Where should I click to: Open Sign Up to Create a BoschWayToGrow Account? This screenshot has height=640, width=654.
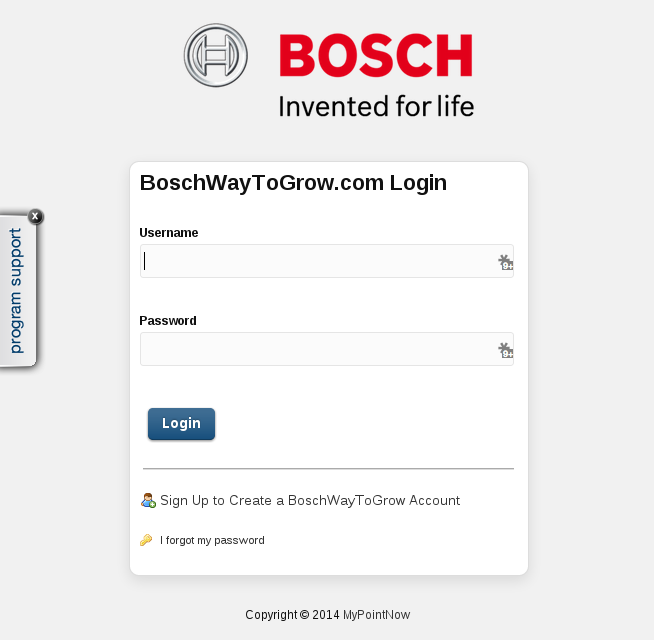(x=310, y=500)
